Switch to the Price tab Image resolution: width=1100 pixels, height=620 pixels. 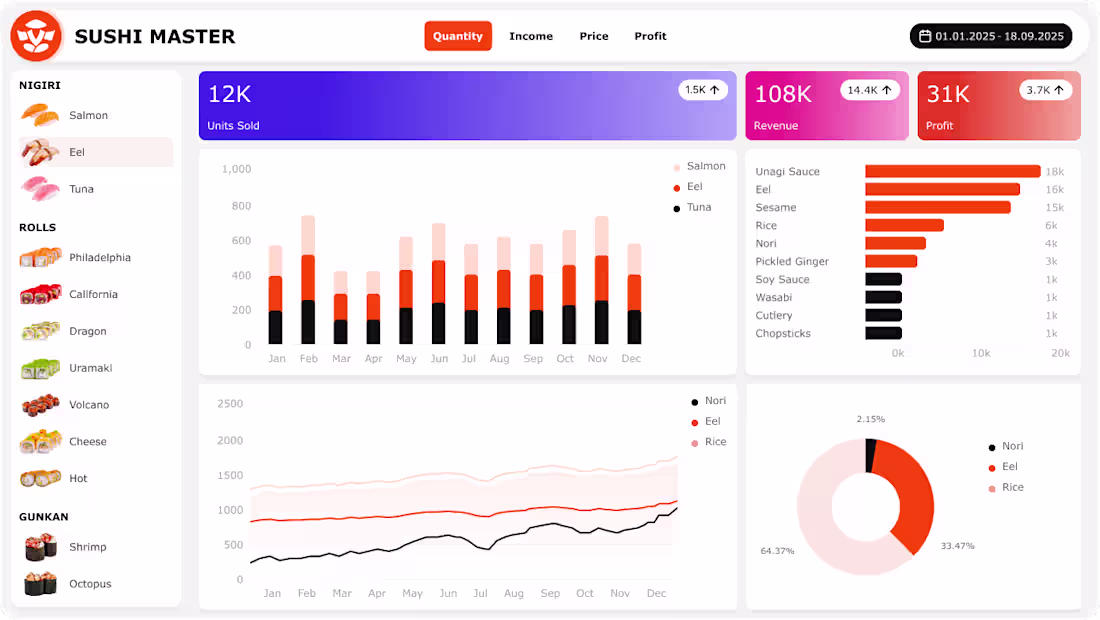[593, 36]
